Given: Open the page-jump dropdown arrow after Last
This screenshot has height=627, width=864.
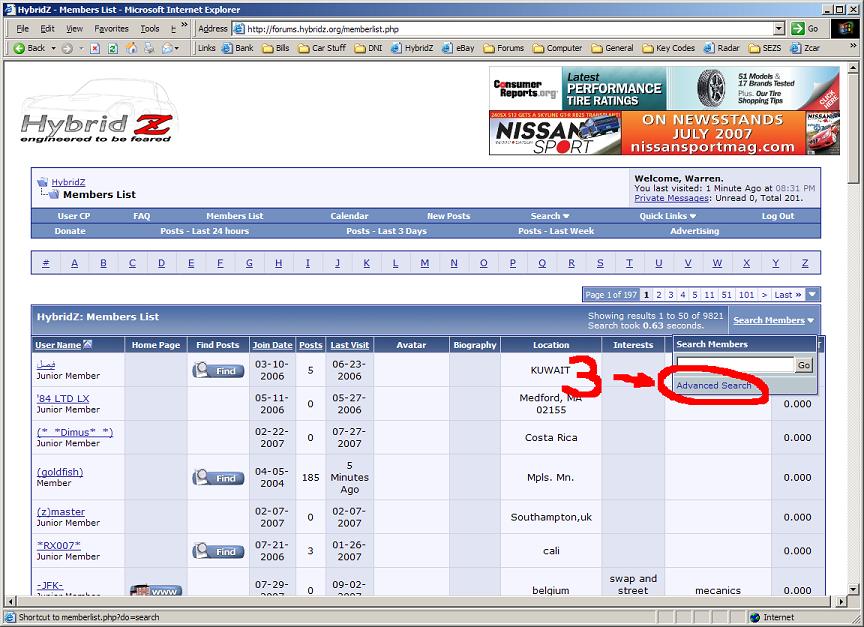Looking at the screenshot, I should [x=812, y=295].
